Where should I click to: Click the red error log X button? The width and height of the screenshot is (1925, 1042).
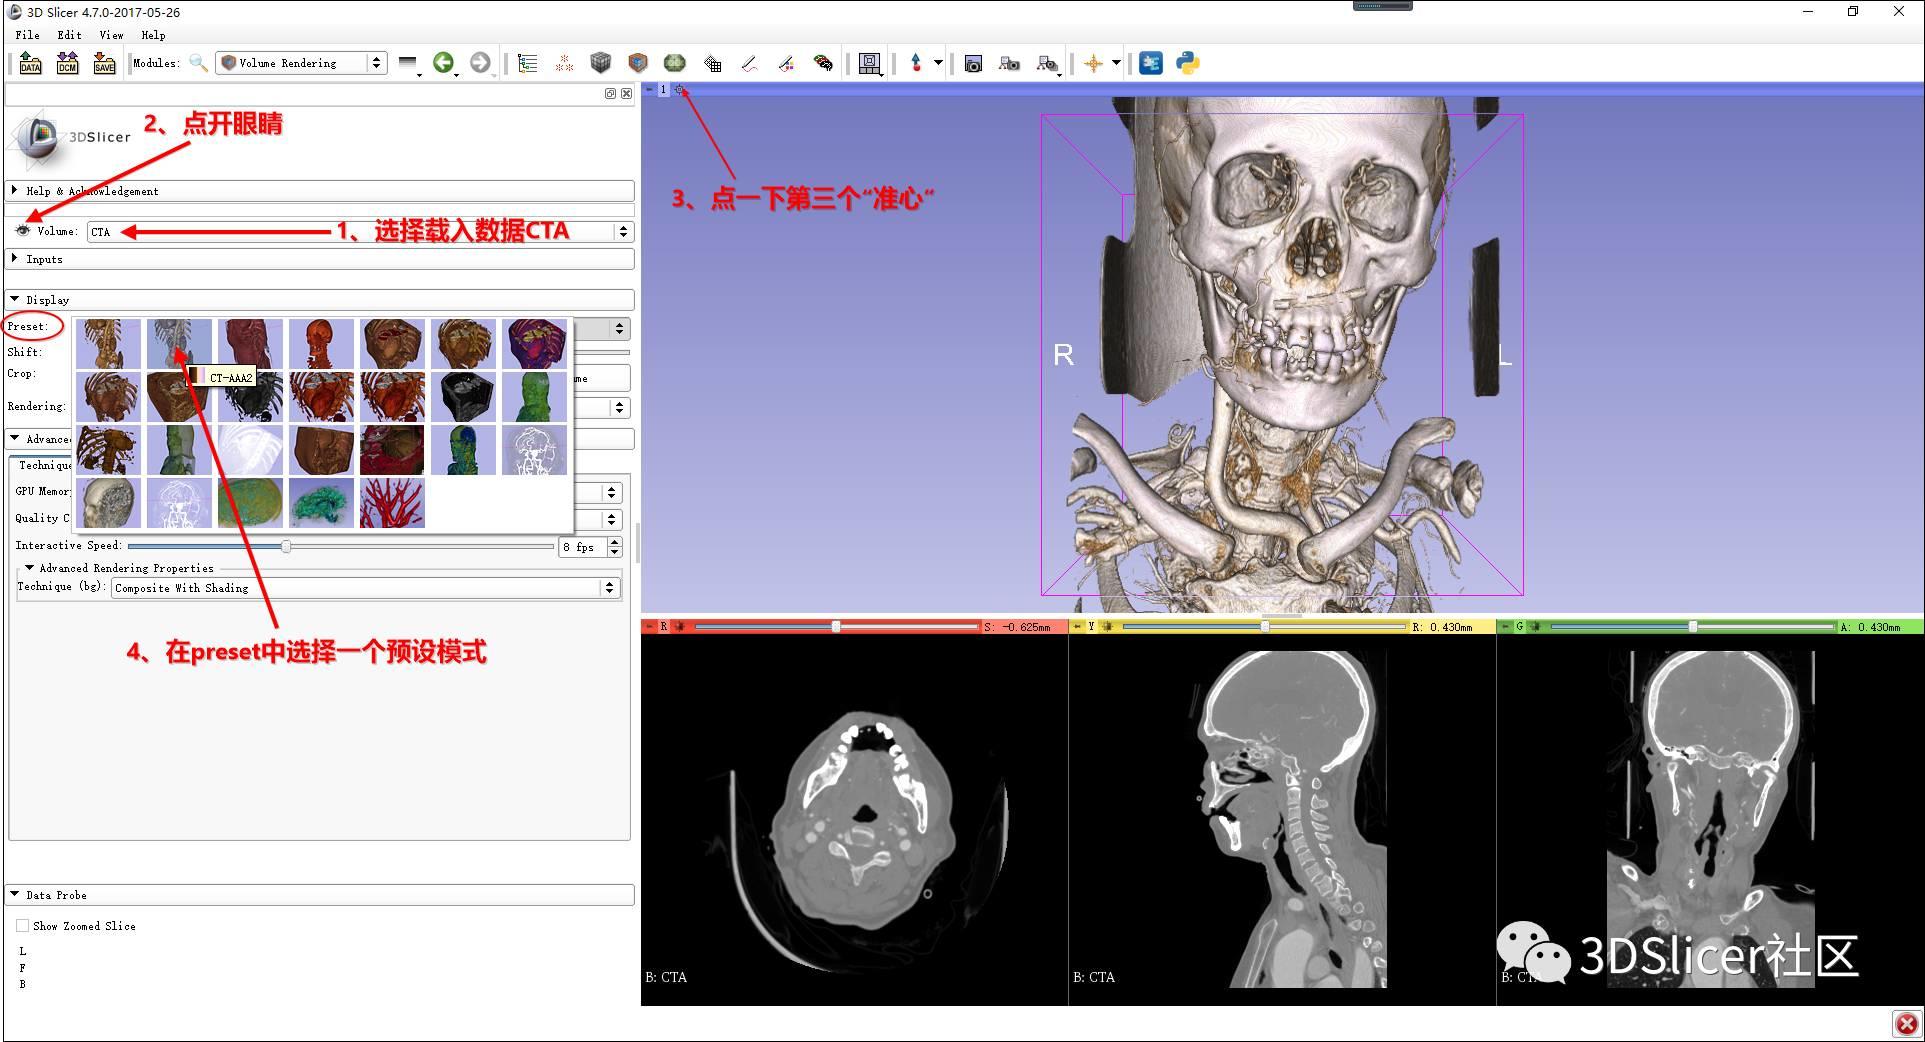[x=1906, y=1024]
